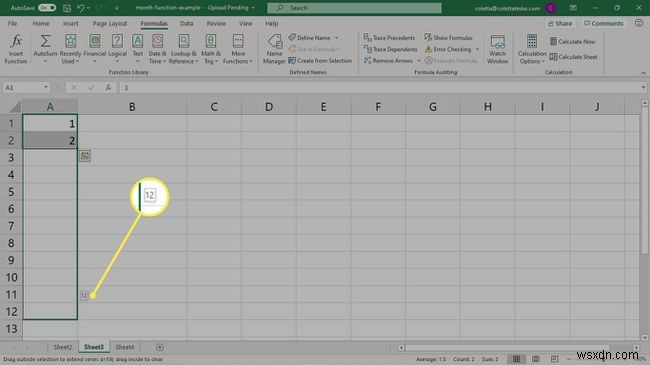Click the Save icon in title bar
650x365 pixels.
[67, 8]
